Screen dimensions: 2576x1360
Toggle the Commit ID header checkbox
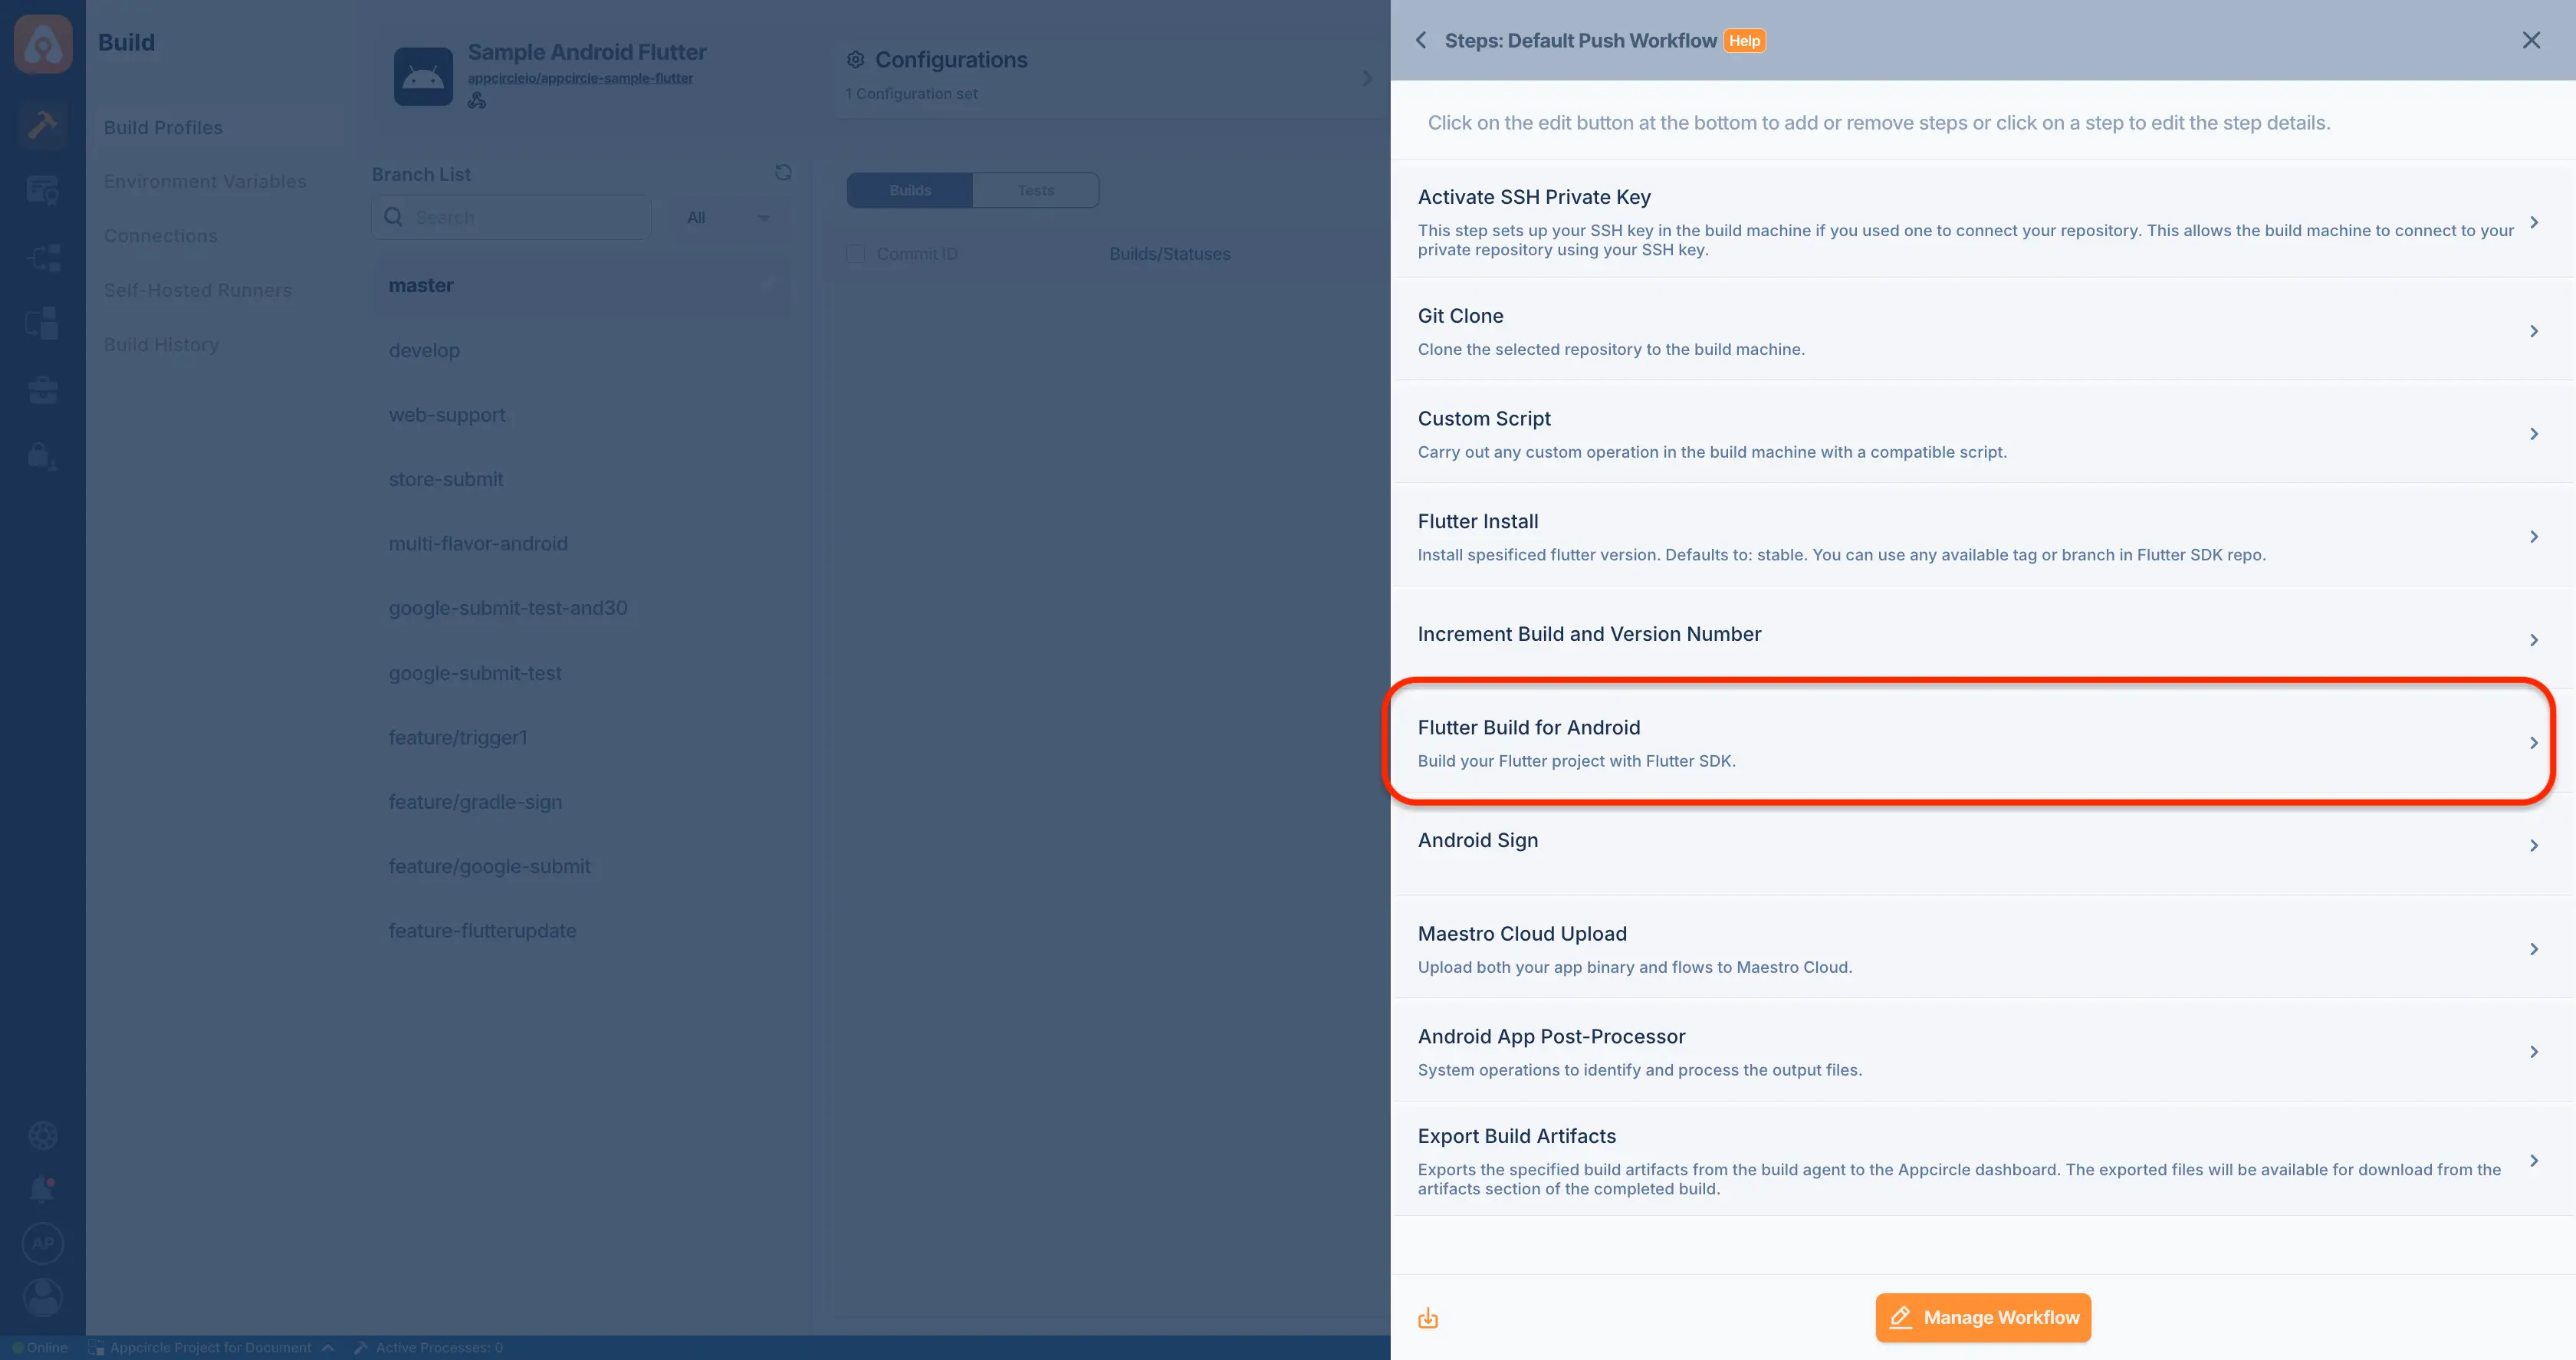pyautogui.click(x=856, y=254)
